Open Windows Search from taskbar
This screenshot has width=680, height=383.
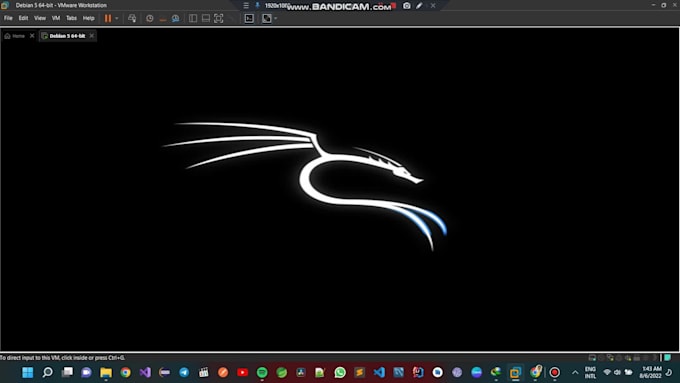coord(47,372)
